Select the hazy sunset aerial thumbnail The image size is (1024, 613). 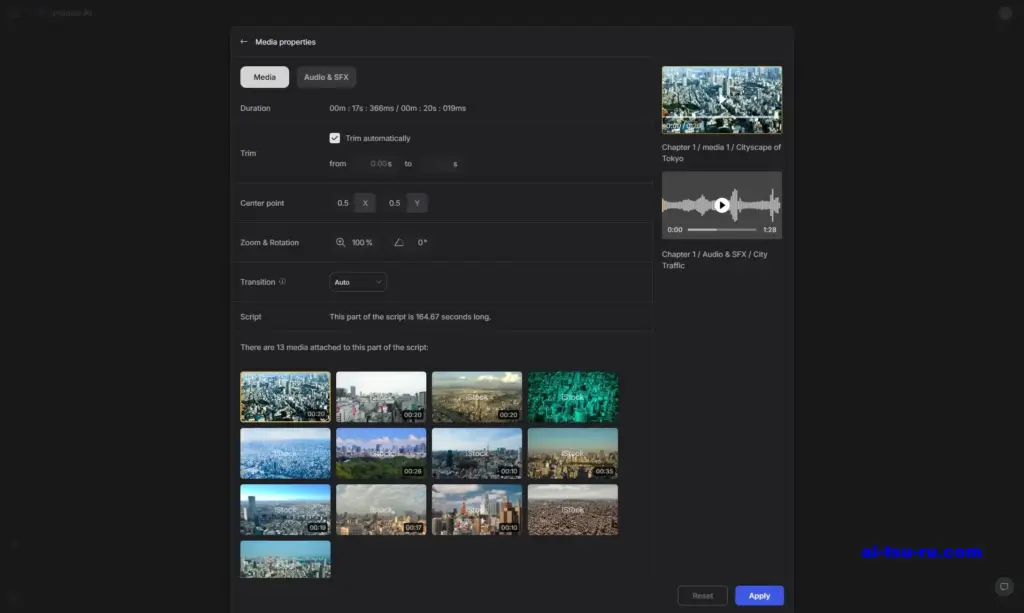[x=477, y=397]
